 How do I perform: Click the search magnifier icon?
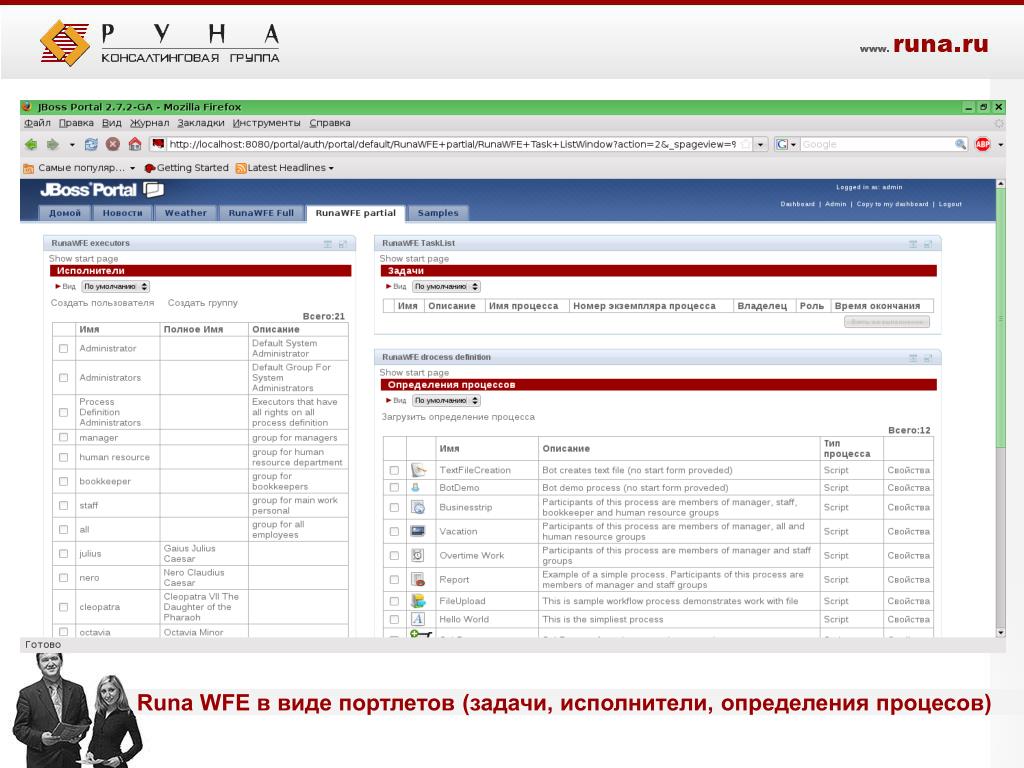[960, 144]
